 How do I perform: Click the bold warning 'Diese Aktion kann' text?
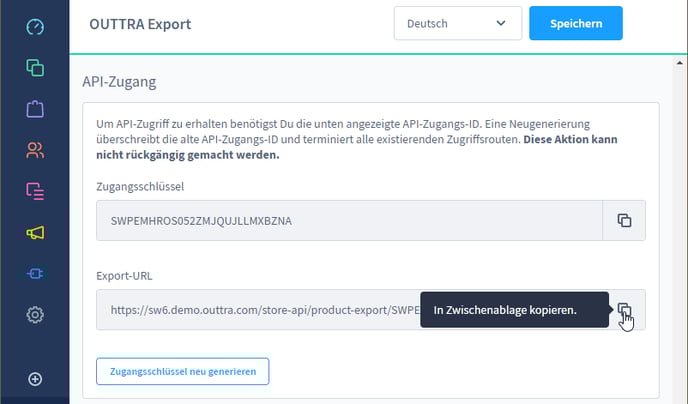pos(570,139)
